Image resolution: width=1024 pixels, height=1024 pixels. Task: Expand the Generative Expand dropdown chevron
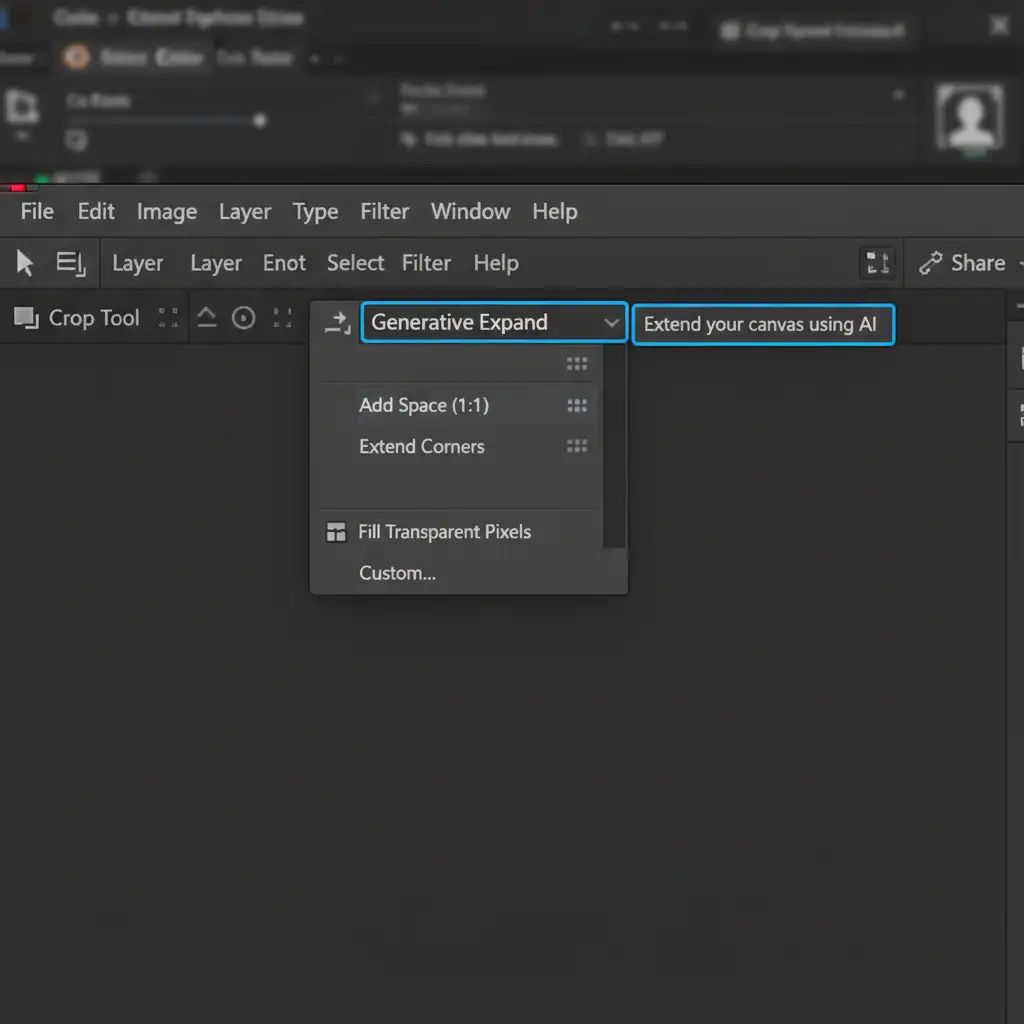[x=611, y=323]
